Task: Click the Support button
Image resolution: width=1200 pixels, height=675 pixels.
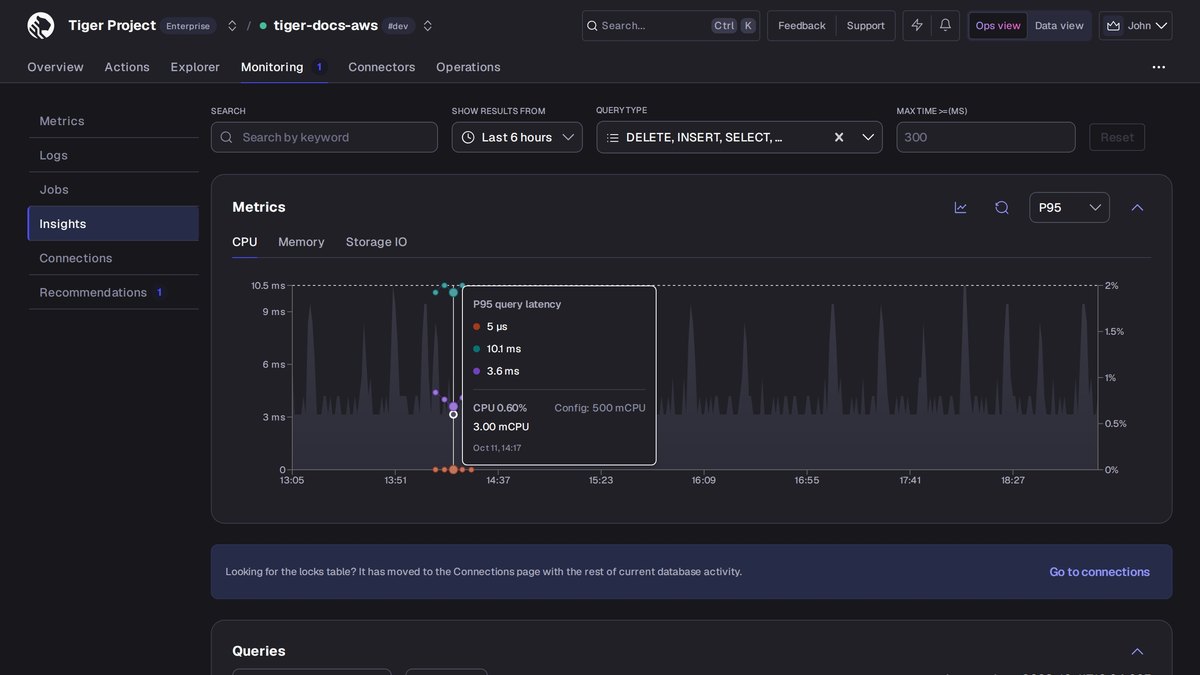Action: point(866,26)
